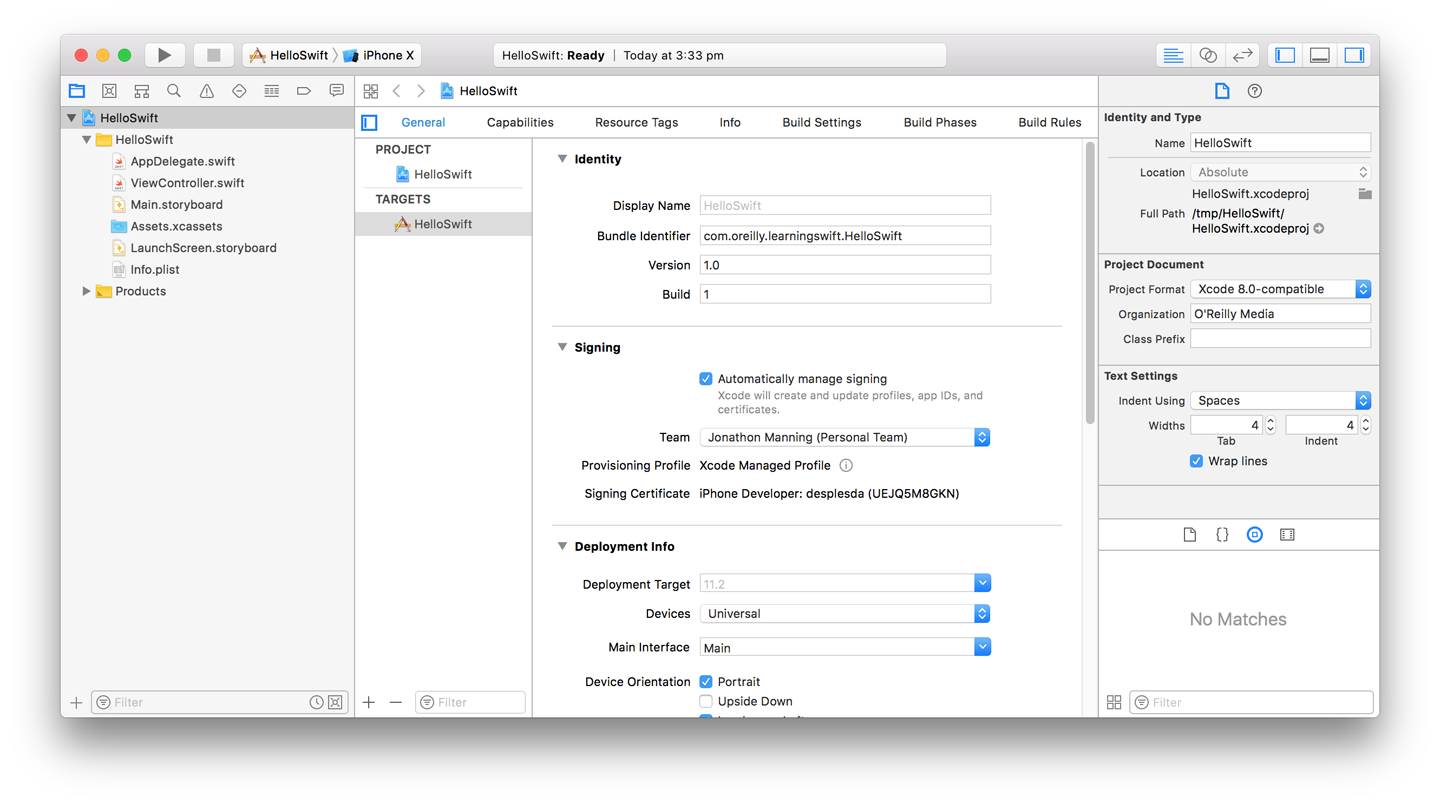Show the Object library
This screenshot has height=804, width=1440.
pos(1255,535)
